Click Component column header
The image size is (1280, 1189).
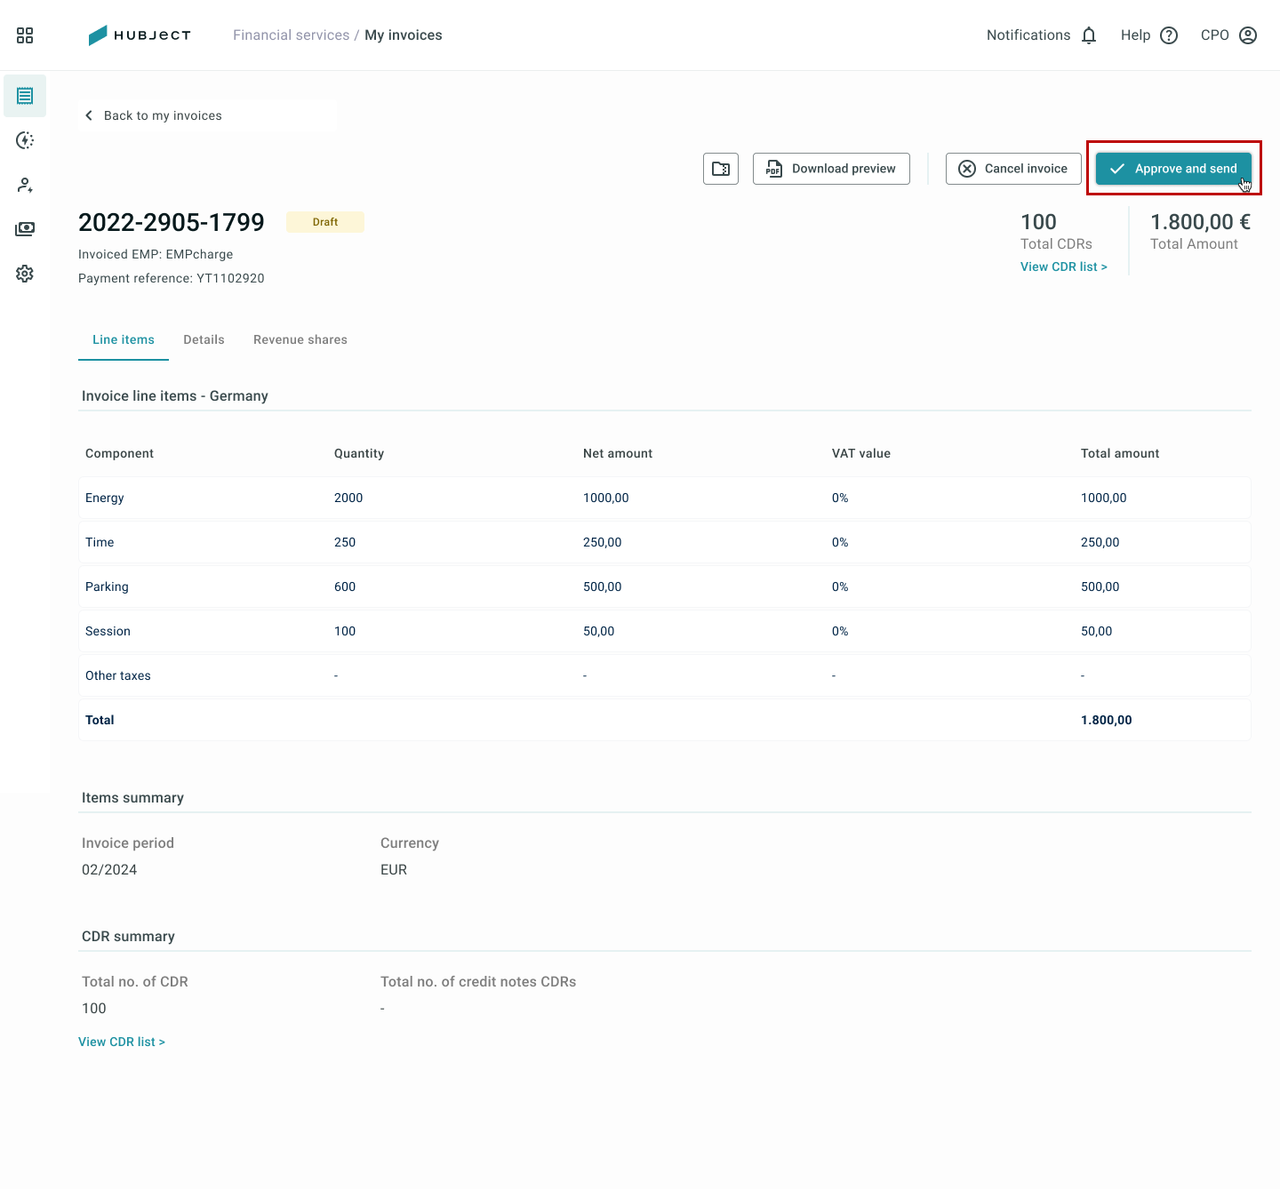[x=119, y=453]
